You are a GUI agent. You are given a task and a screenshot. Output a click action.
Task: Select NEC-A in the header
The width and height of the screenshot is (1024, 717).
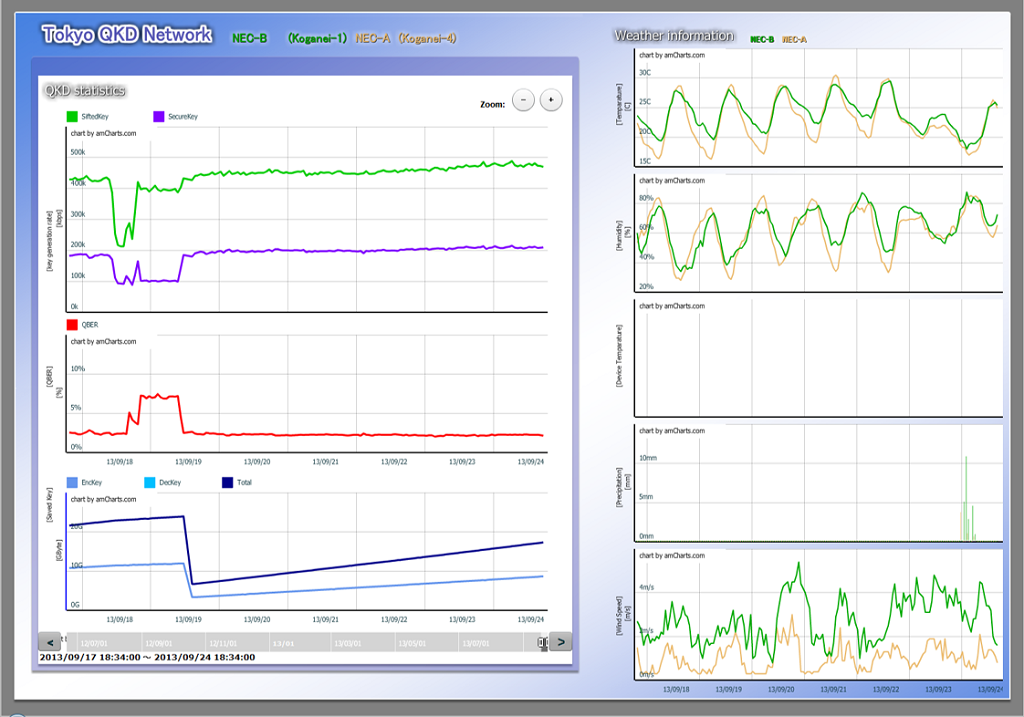click(x=373, y=39)
